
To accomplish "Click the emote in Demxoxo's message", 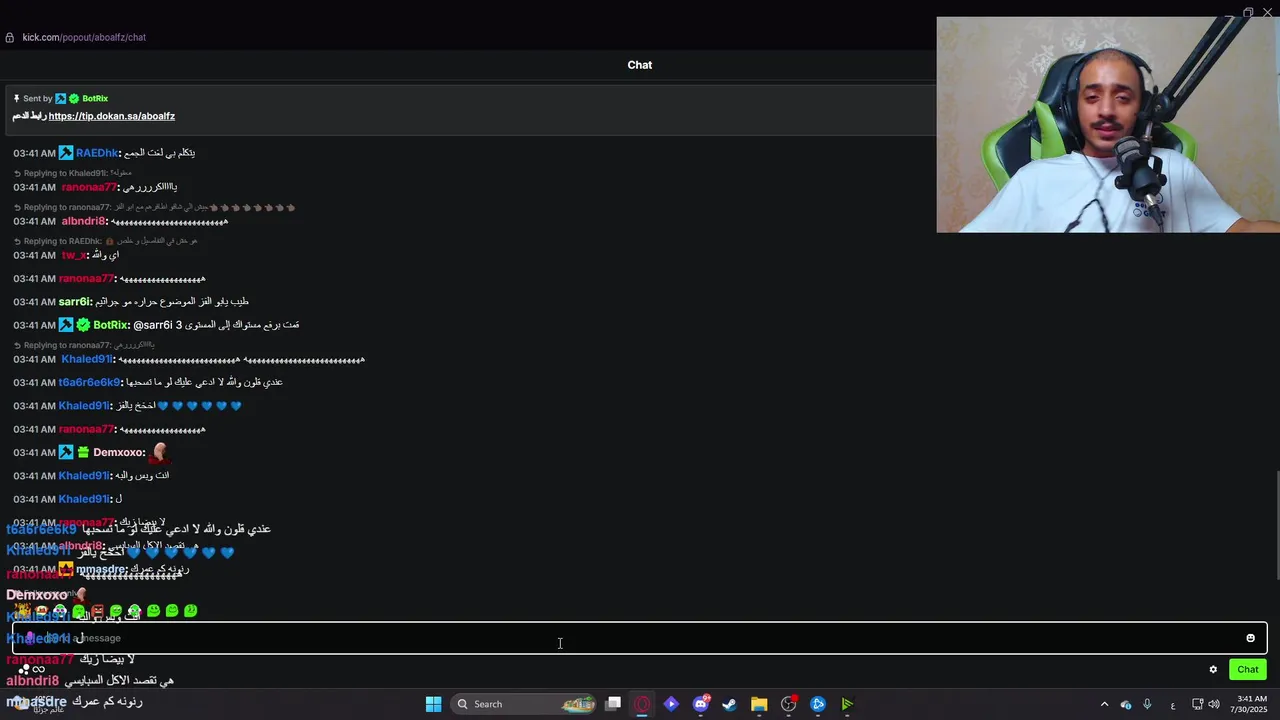I will coord(159,452).
